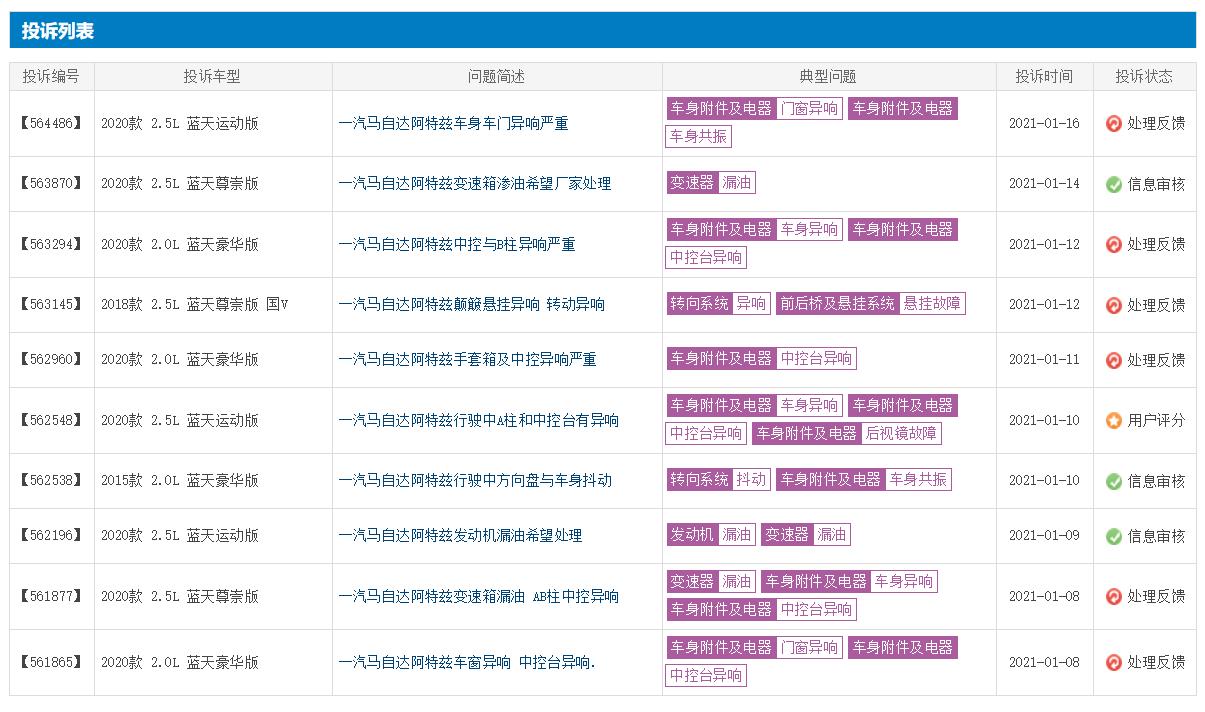Image resolution: width=1205 pixels, height=712 pixels.
Task: Click 车身异响 tag in row 561877
Action: point(904,582)
